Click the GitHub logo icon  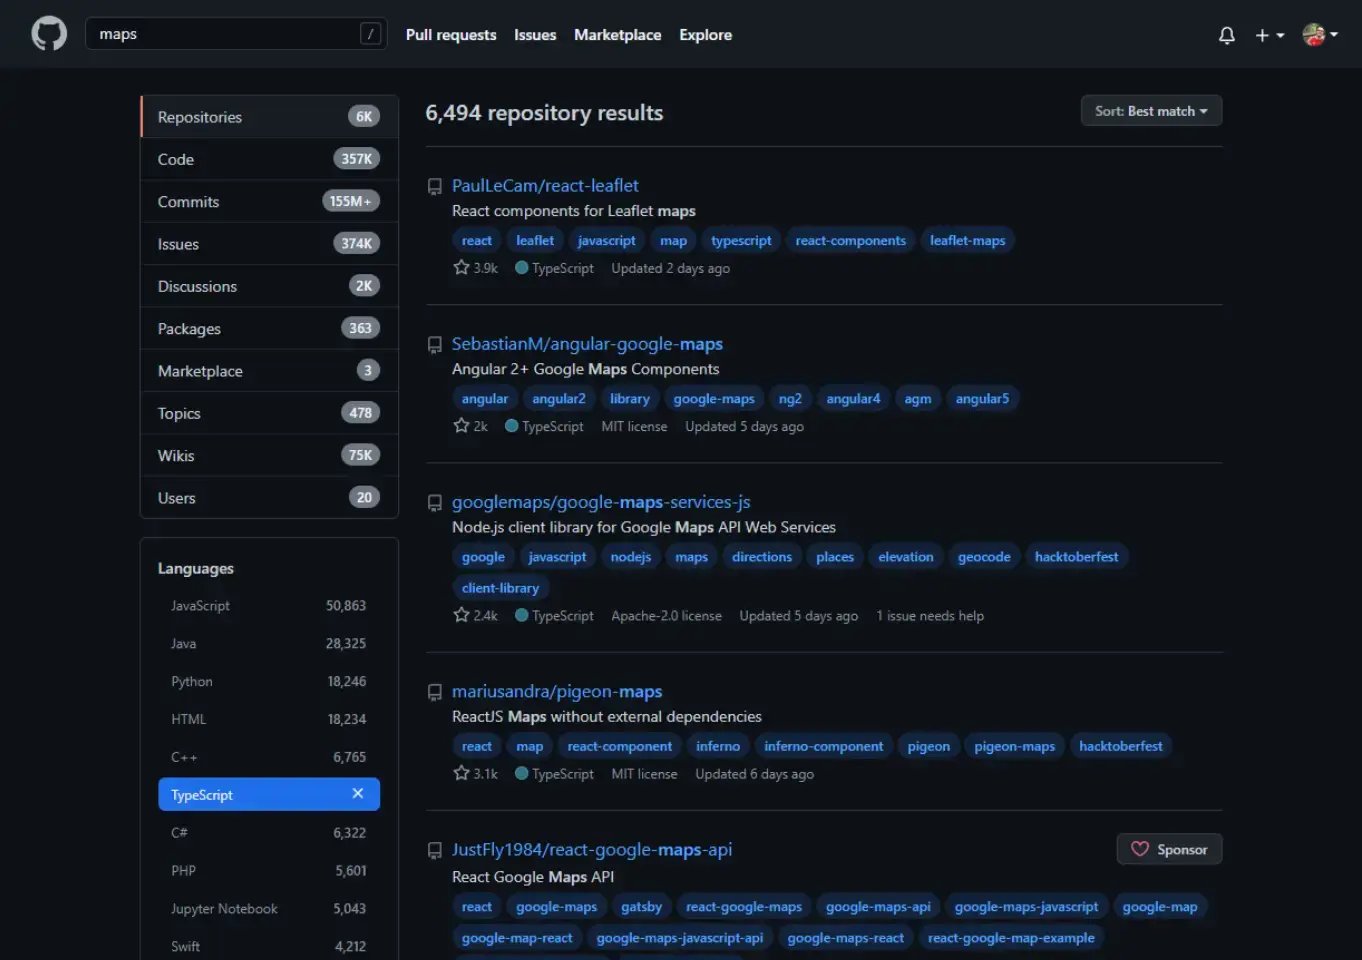click(x=49, y=34)
